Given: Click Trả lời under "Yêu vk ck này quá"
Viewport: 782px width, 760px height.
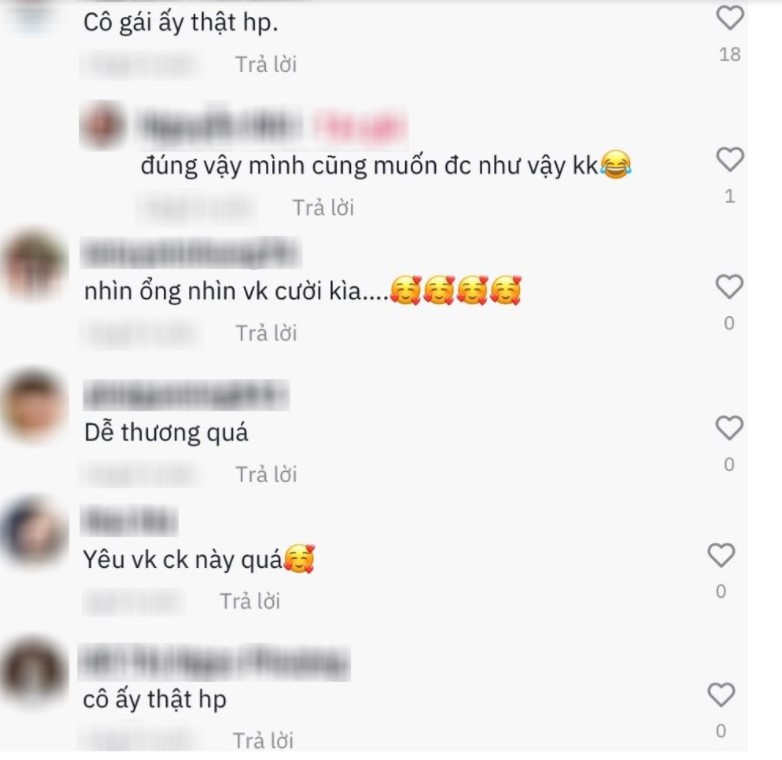Looking at the screenshot, I should point(250,601).
